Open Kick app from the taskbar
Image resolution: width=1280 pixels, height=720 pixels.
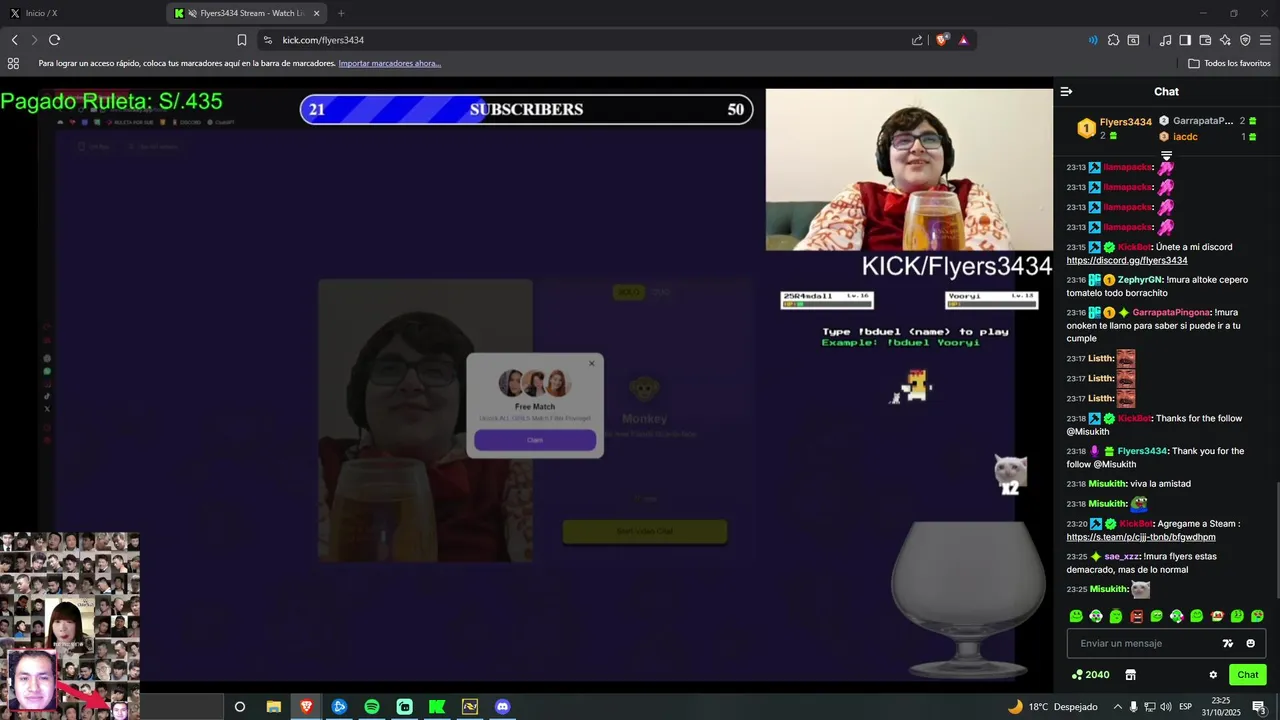(x=437, y=707)
